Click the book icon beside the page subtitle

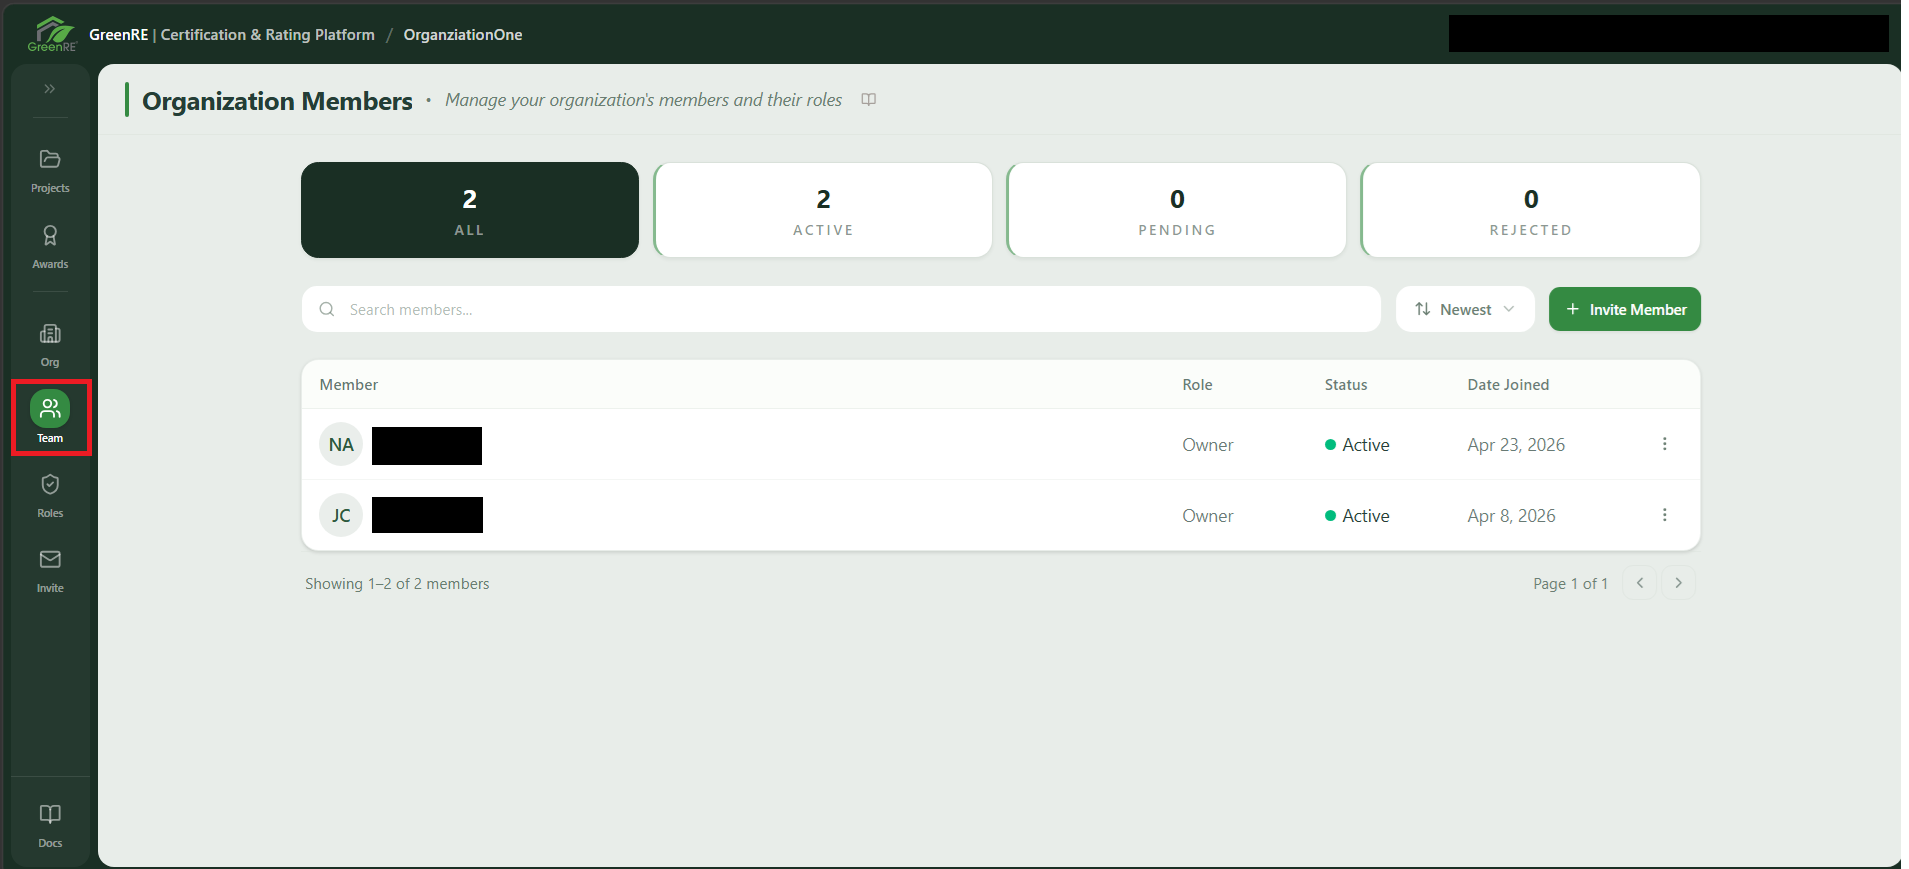869,100
